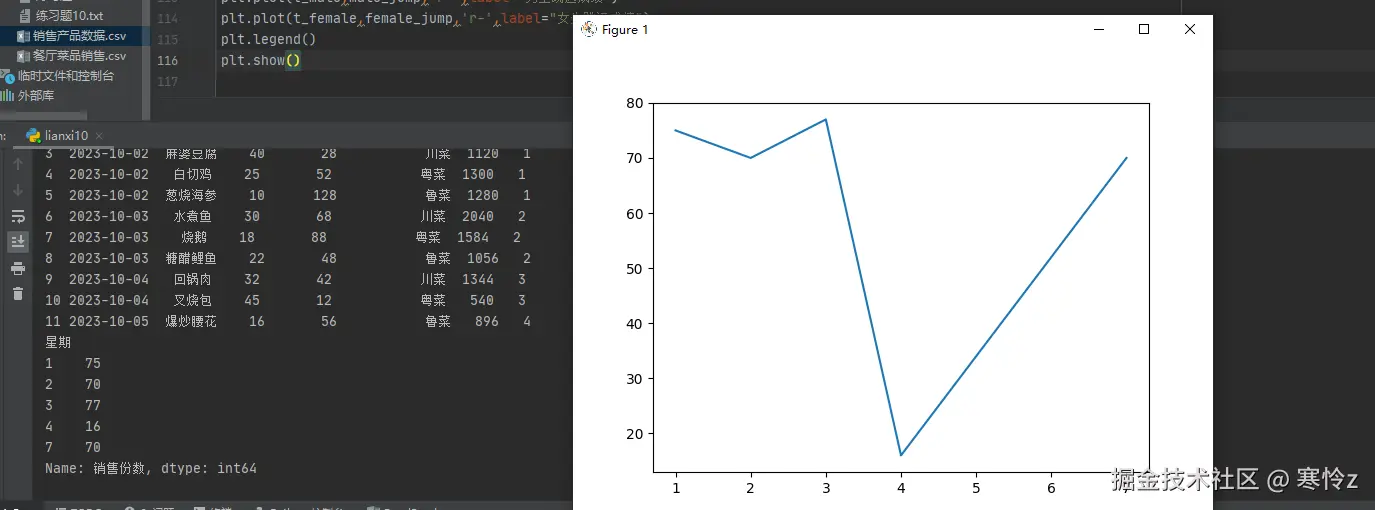The width and height of the screenshot is (1375, 510).
Task: Click y-axis tick label 50 in Figure 1
Action: point(635,269)
